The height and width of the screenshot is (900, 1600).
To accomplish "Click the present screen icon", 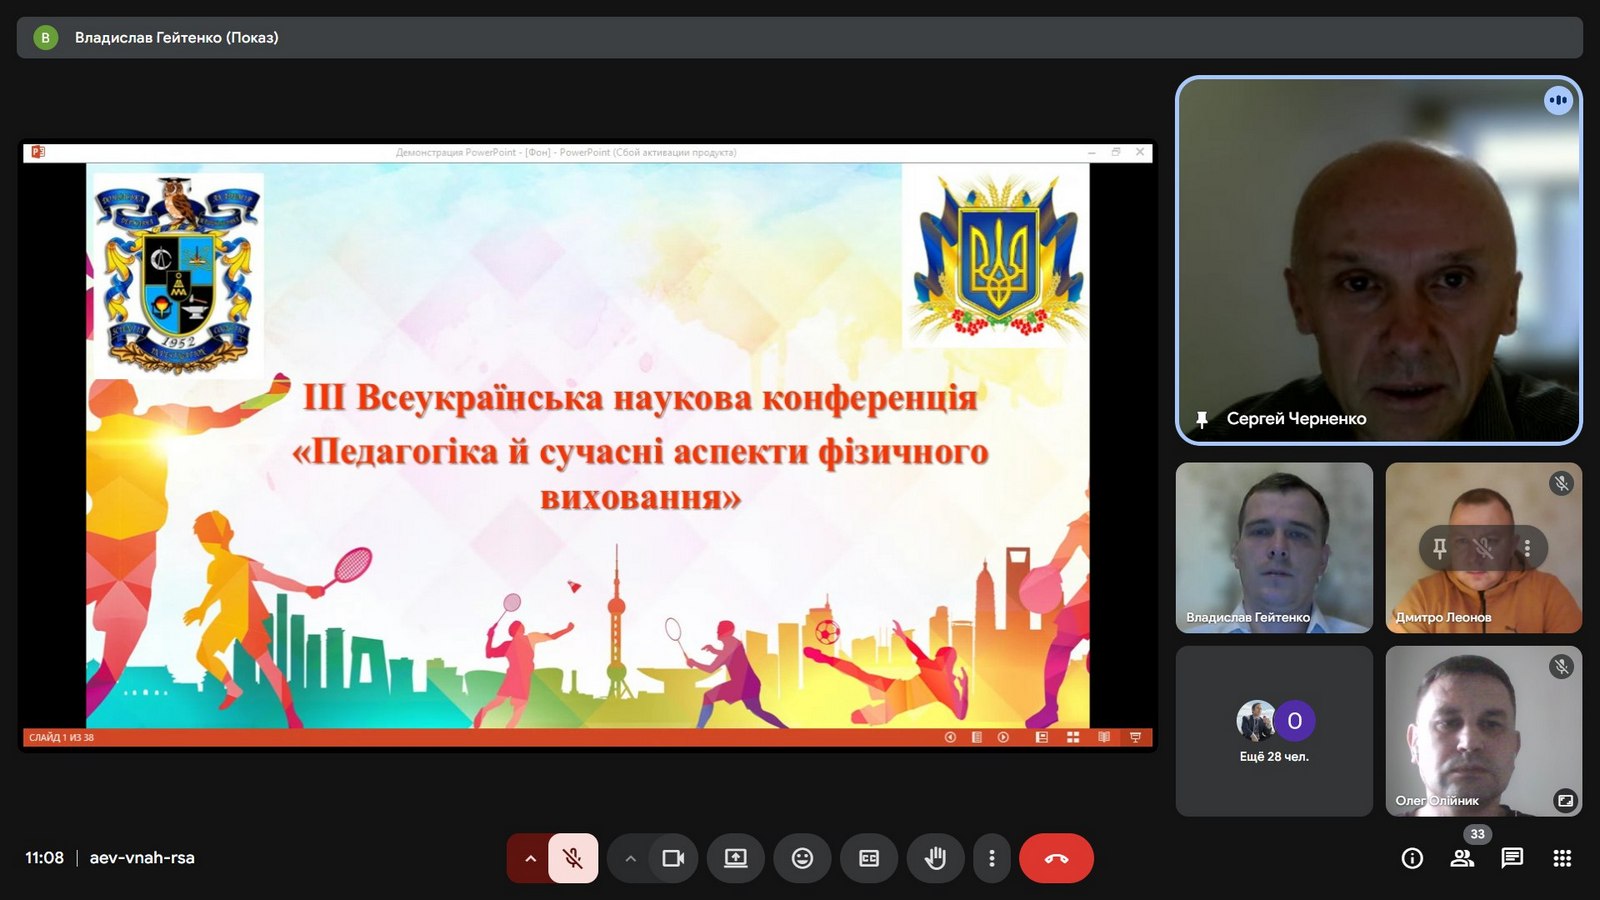I will point(736,858).
